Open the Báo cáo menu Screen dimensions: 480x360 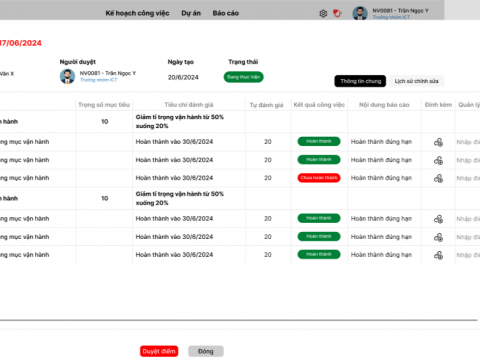click(226, 13)
